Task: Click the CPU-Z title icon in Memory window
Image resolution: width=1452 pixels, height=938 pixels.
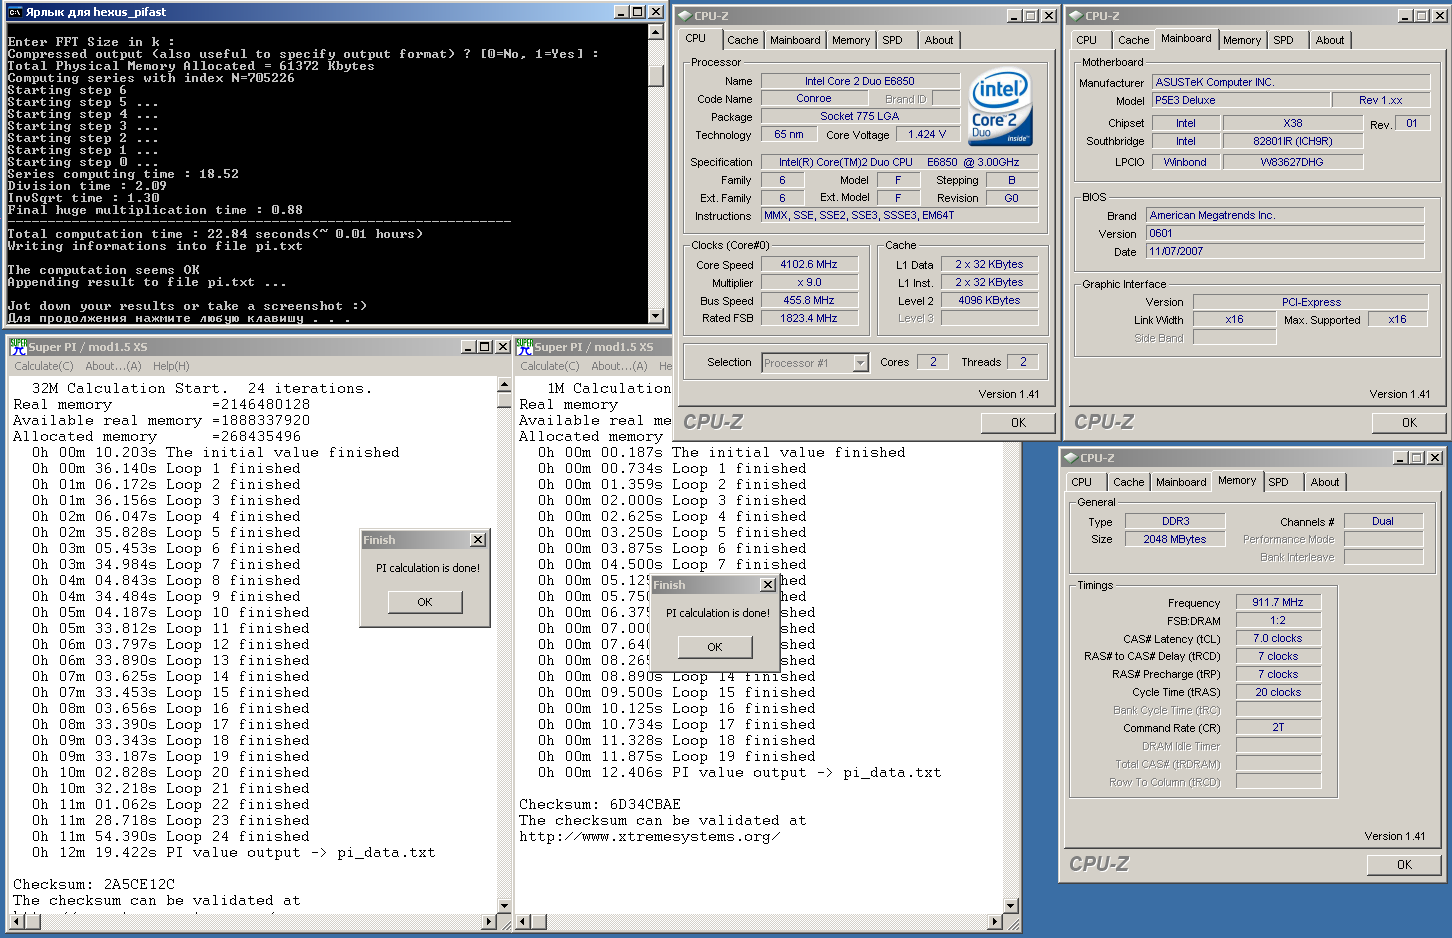Action: (x=1070, y=458)
